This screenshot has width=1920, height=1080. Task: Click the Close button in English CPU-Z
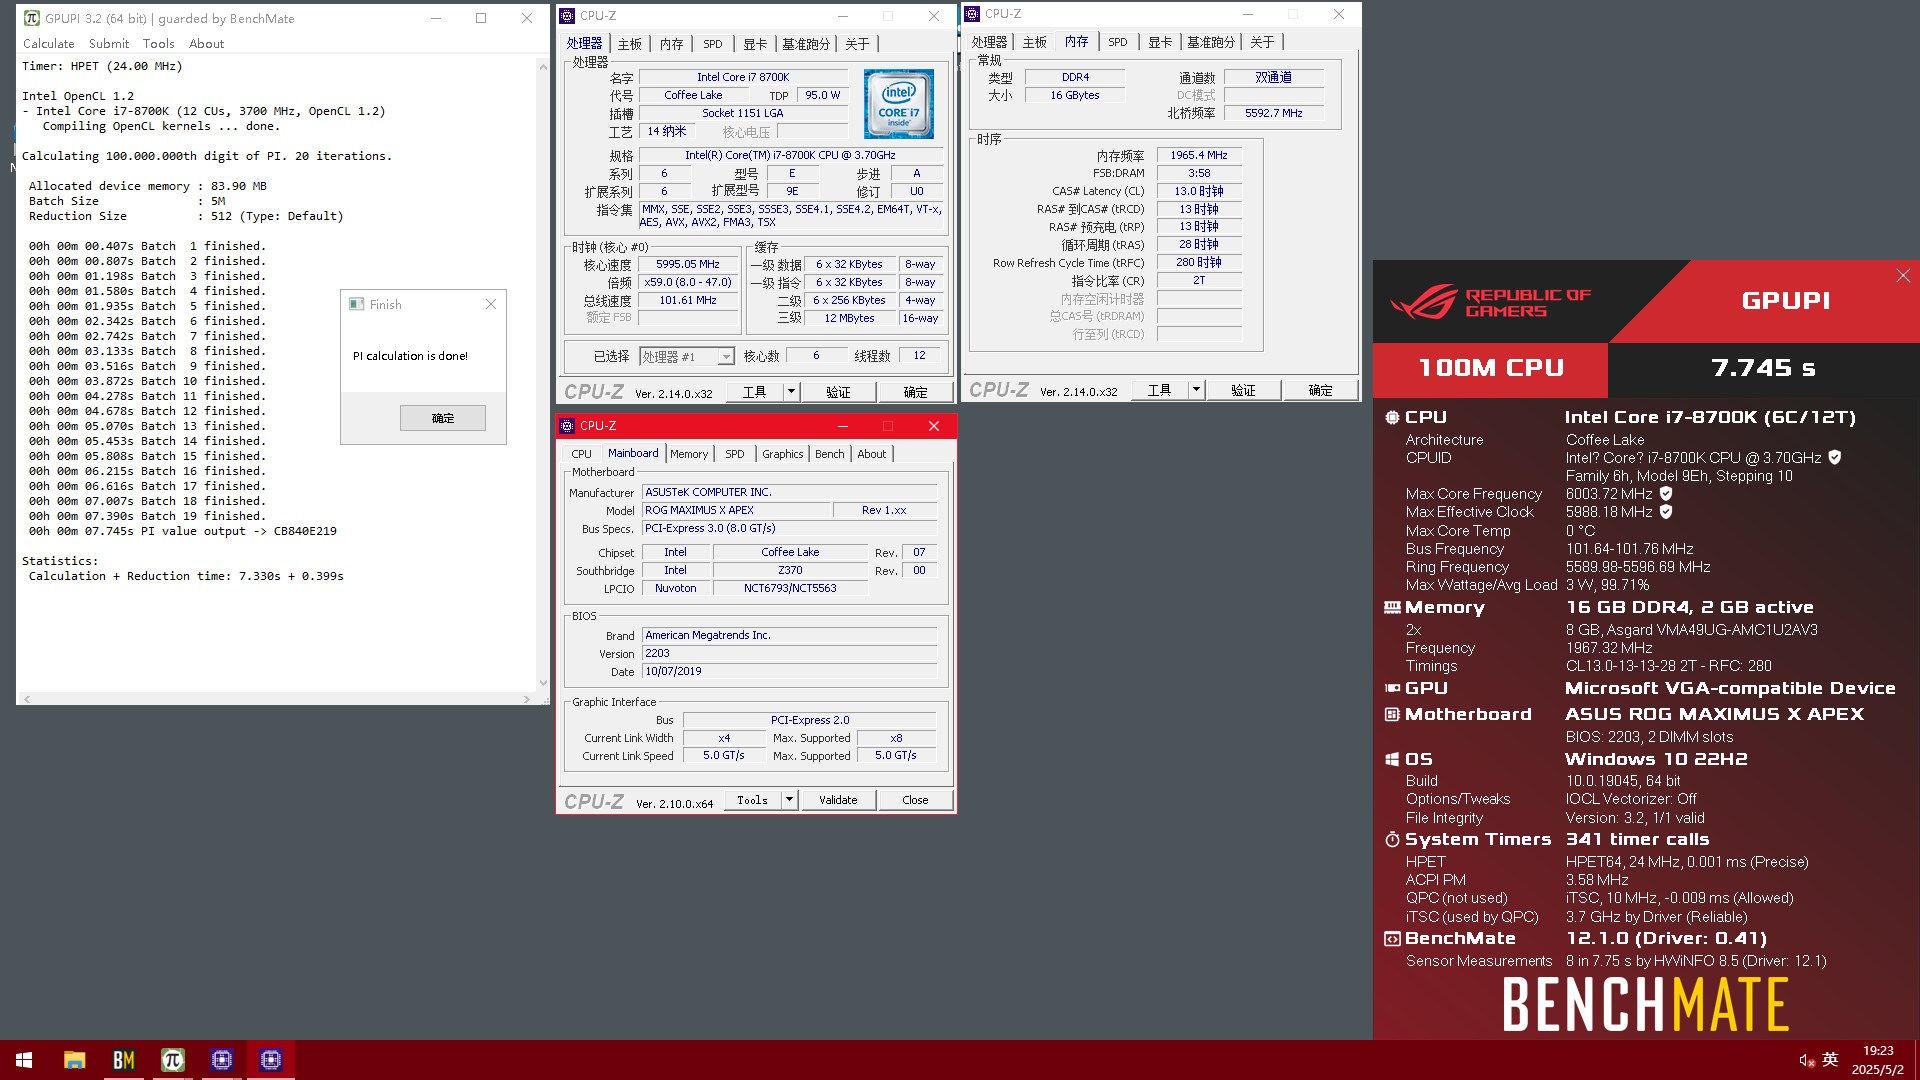point(915,800)
